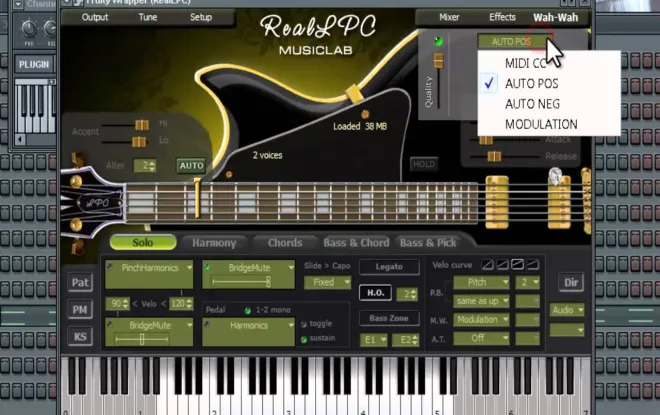Switch to Bass & Chord mode
Image resolution: width=660 pixels, height=415 pixels.
pos(356,243)
